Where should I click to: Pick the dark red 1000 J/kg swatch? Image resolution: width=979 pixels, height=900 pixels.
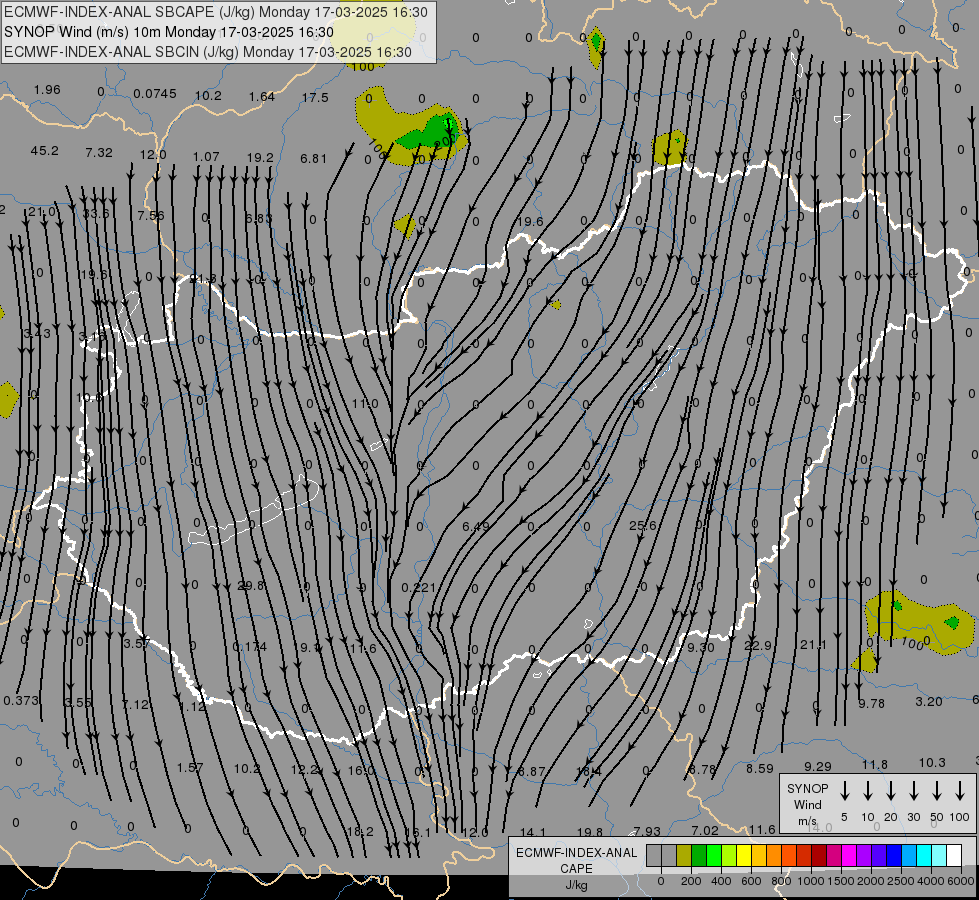819,856
